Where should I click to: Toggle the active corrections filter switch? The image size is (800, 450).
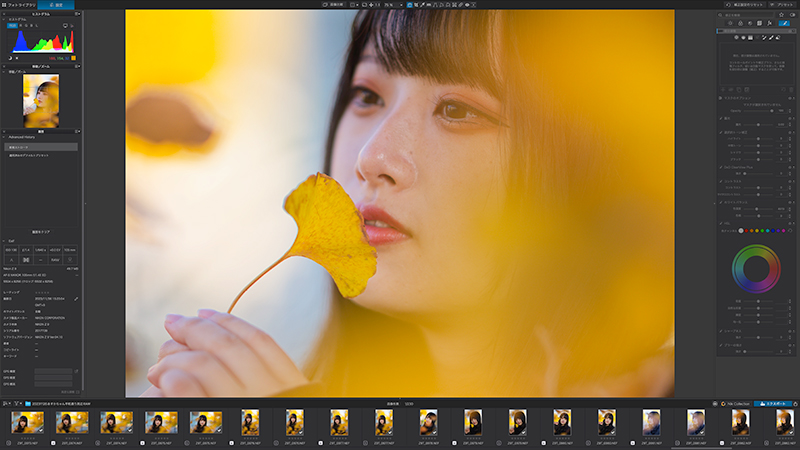coord(792,15)
